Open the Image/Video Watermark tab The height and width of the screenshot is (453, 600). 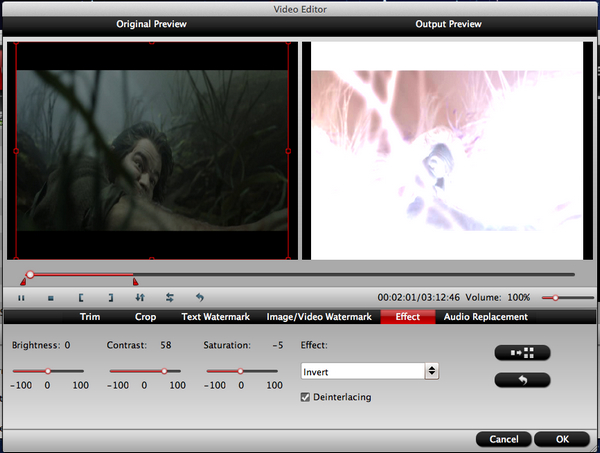click(x=319, y=317)
